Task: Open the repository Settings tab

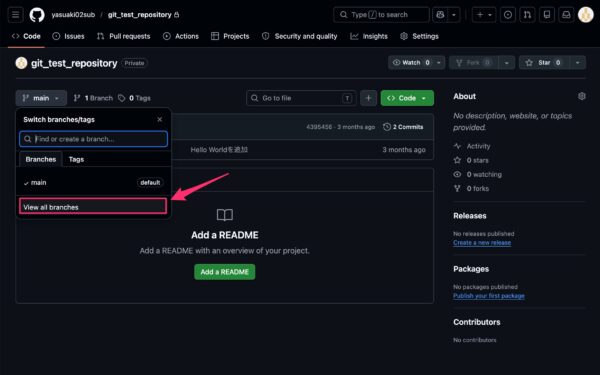Action: (419, 36)
